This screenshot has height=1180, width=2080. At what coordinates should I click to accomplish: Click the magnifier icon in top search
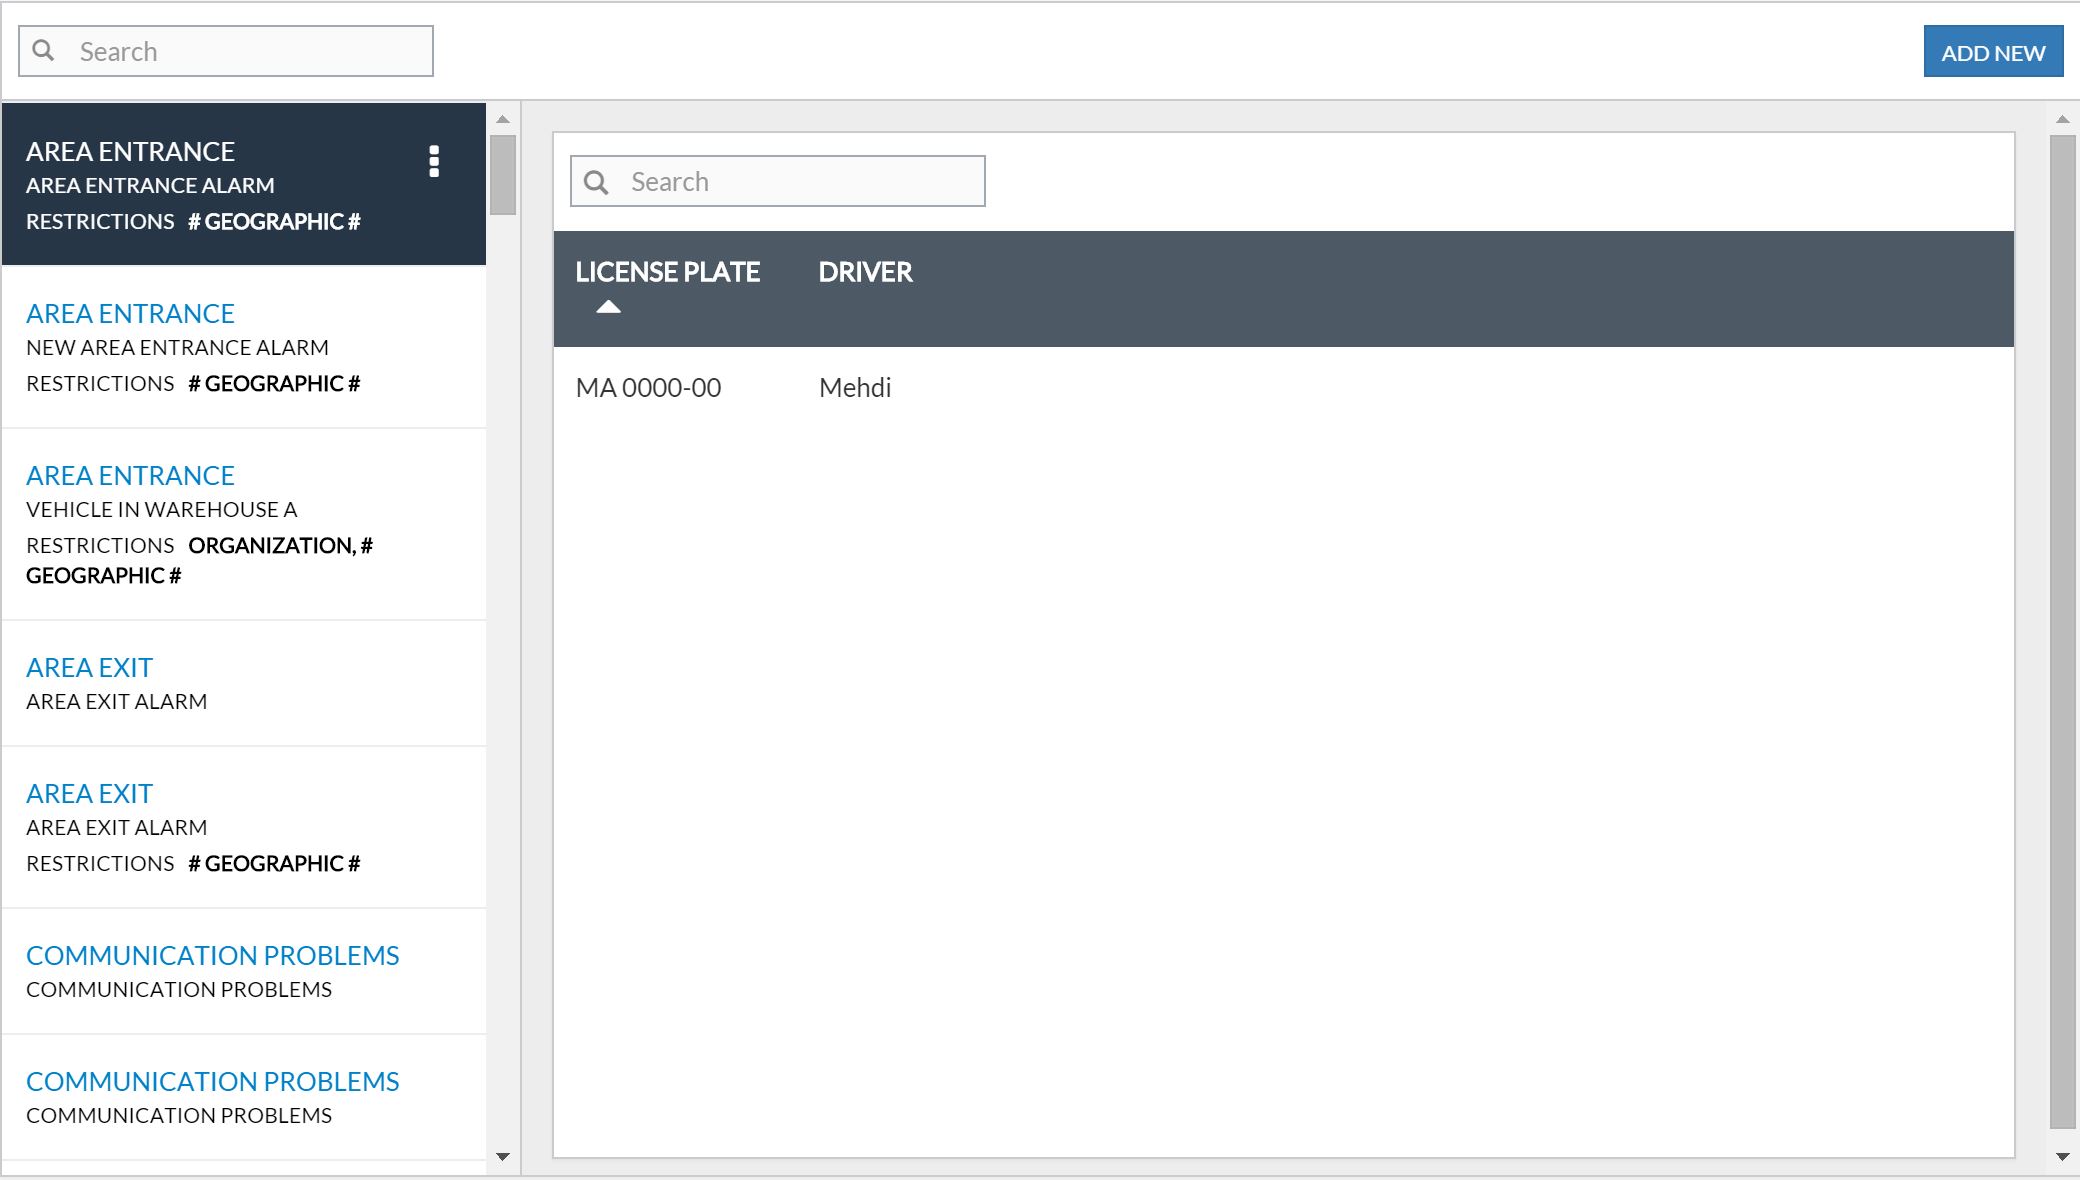(x=44, y=50)
